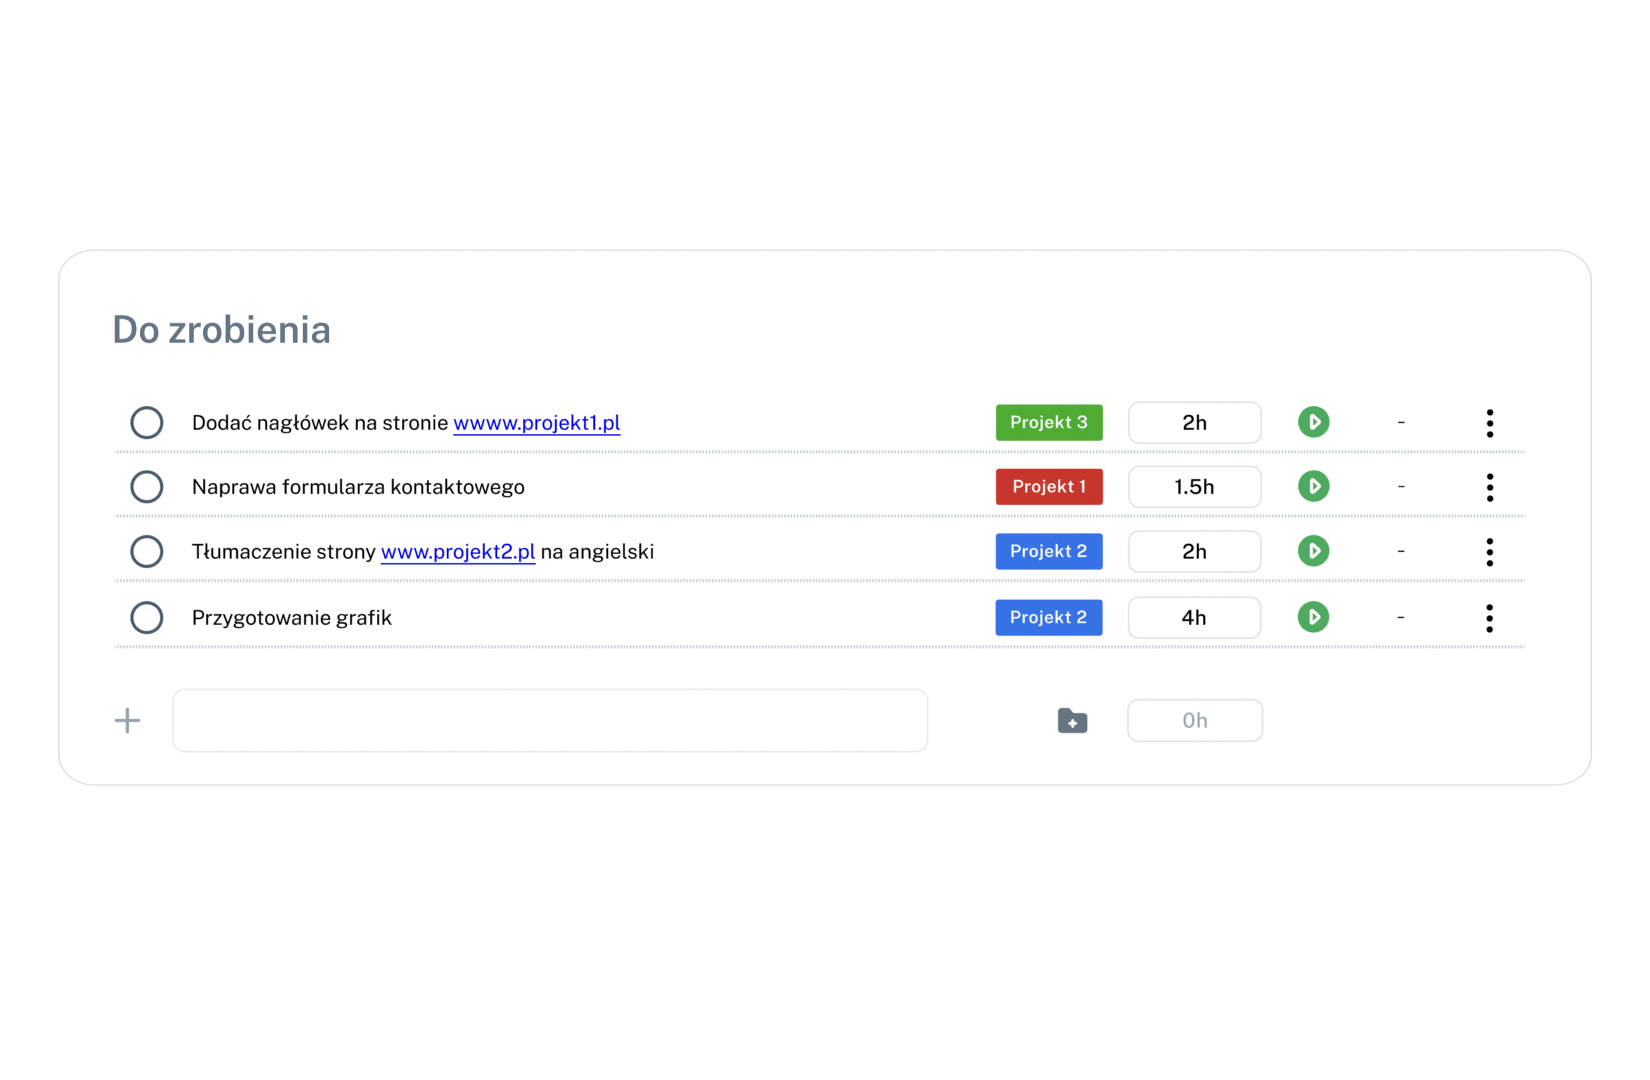Click the plus icon to add task
The image size is (1650, 1080).
pyautogui.click(x=127, y=720)
